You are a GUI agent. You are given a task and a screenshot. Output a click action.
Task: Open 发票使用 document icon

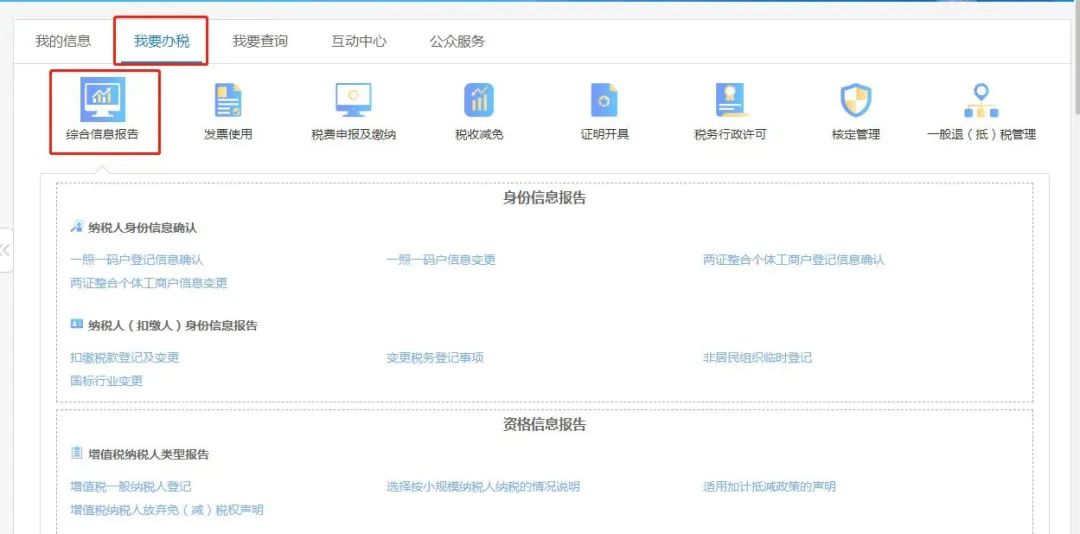[228, 101]
